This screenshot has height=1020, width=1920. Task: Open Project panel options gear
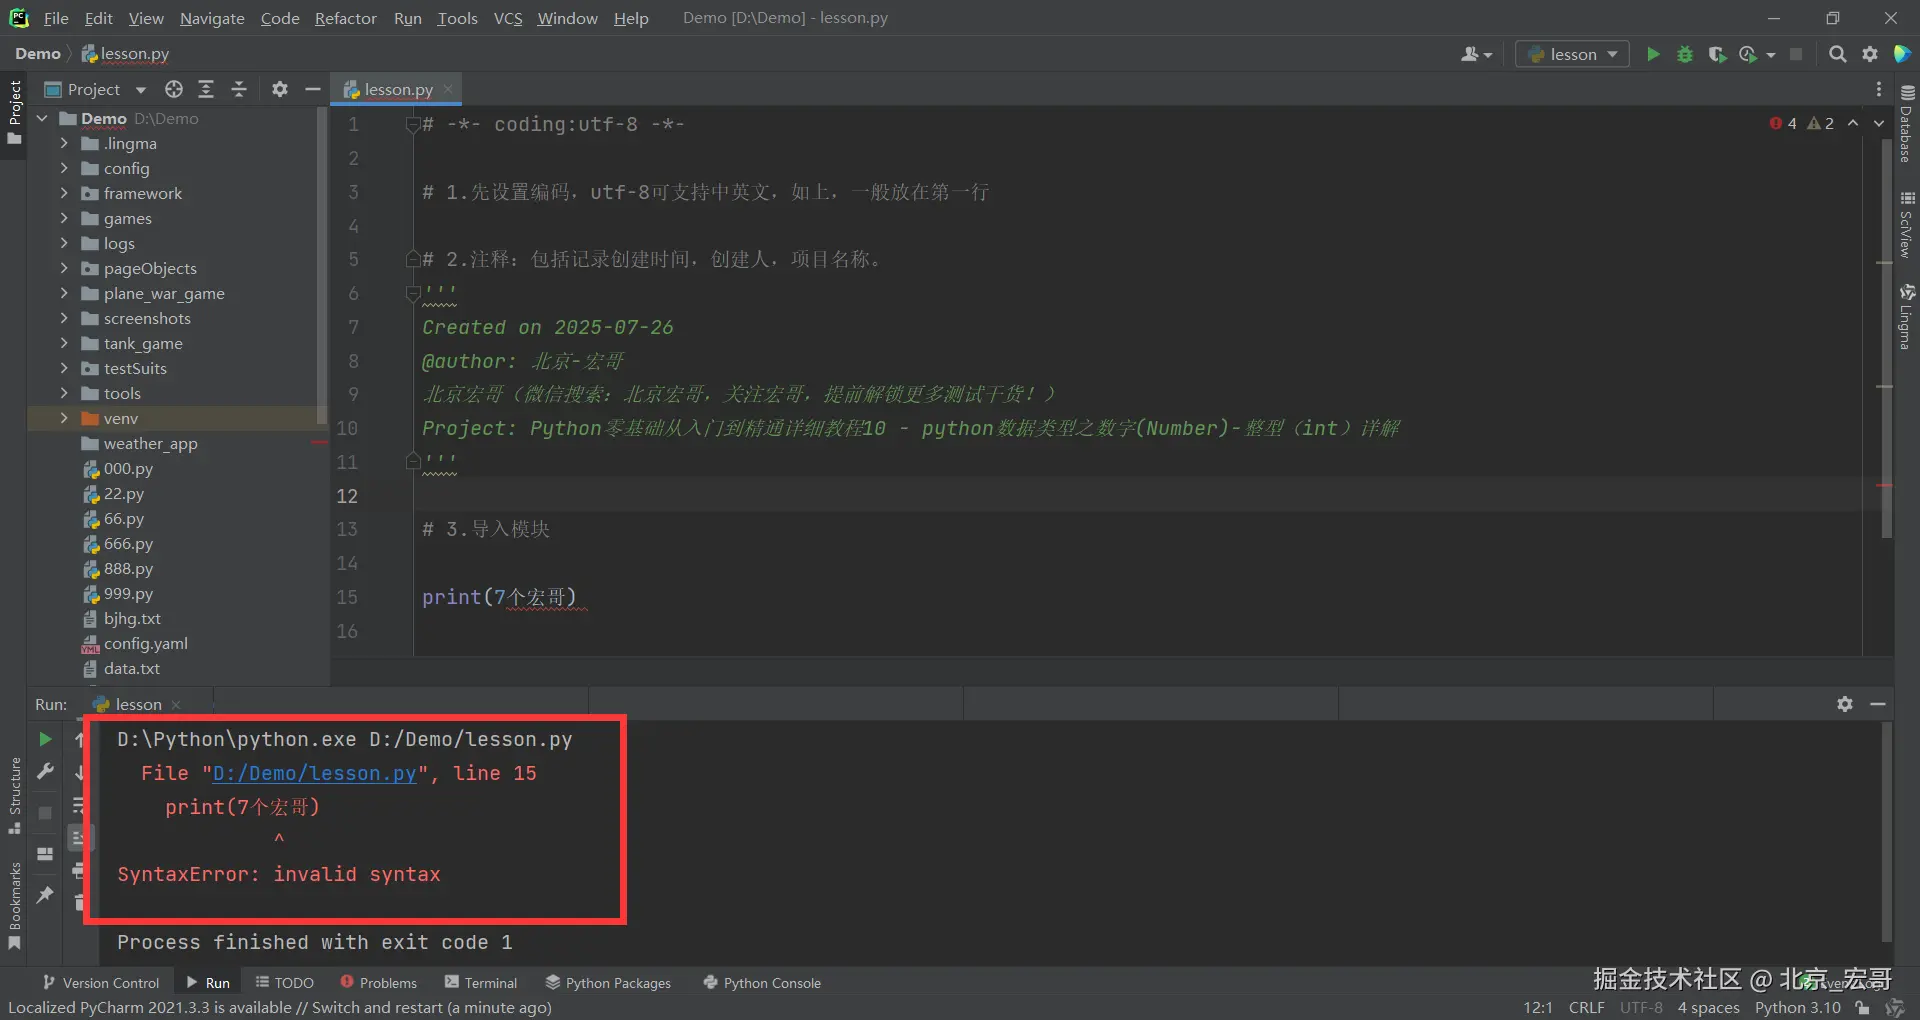coord(280,89)
